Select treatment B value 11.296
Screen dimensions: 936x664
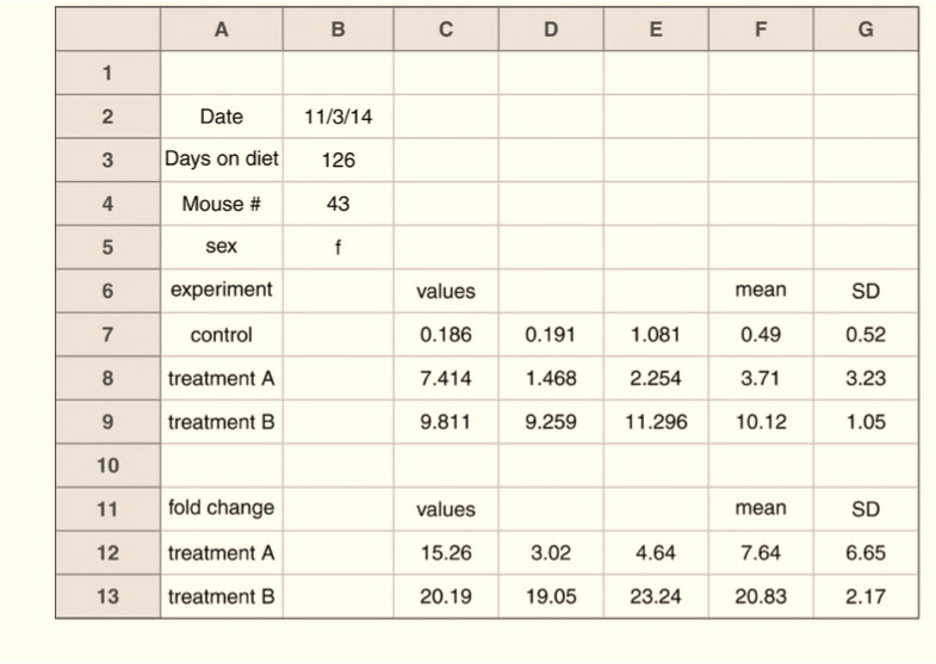point(655,422)
